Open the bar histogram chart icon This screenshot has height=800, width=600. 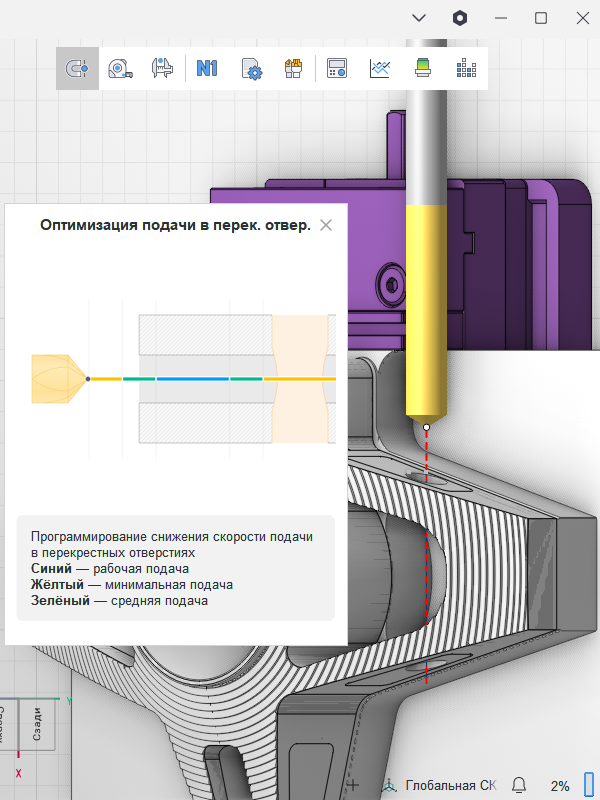tap(466, 69)
